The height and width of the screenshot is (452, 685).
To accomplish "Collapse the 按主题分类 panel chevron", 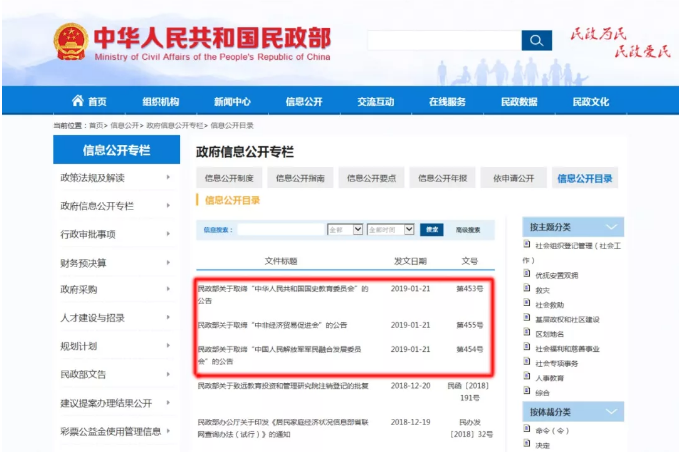I will [612, 227].
